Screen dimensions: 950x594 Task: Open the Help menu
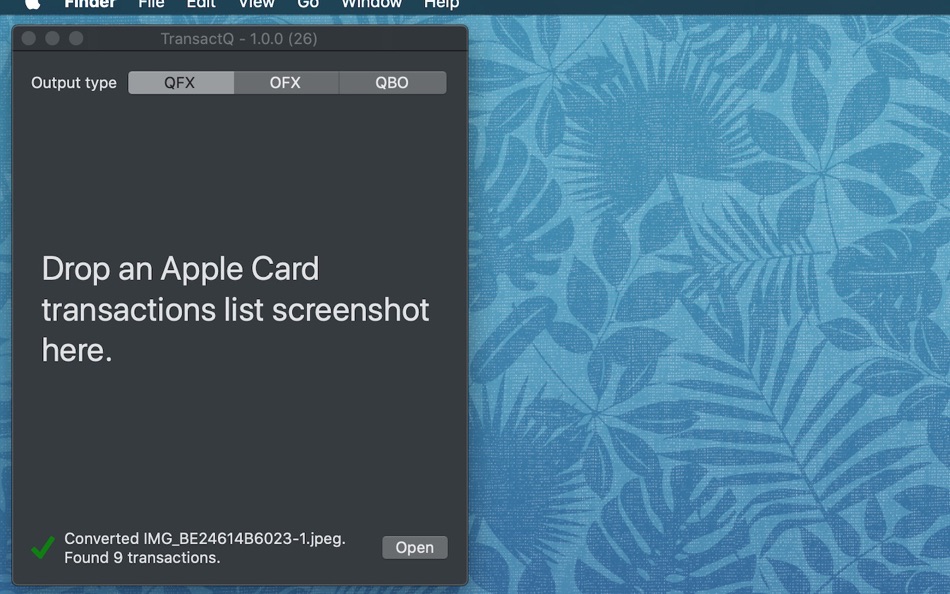pos(441,4)
